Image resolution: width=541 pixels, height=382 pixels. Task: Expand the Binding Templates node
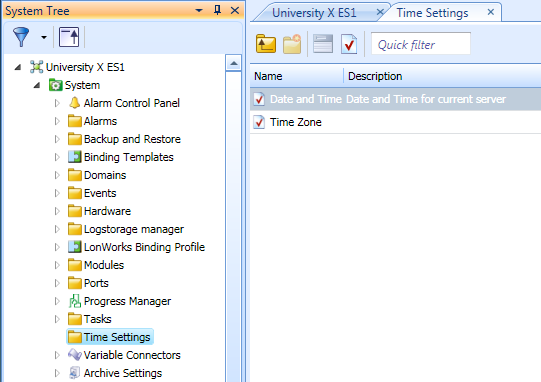point(57,157)
